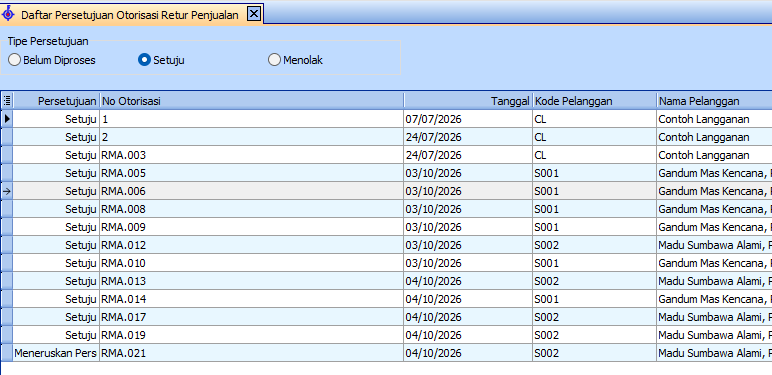The image size is (772, 375).
Task: Click Gandum Mas Kencana in the RMA.008 row
Action: click(714, 209)
